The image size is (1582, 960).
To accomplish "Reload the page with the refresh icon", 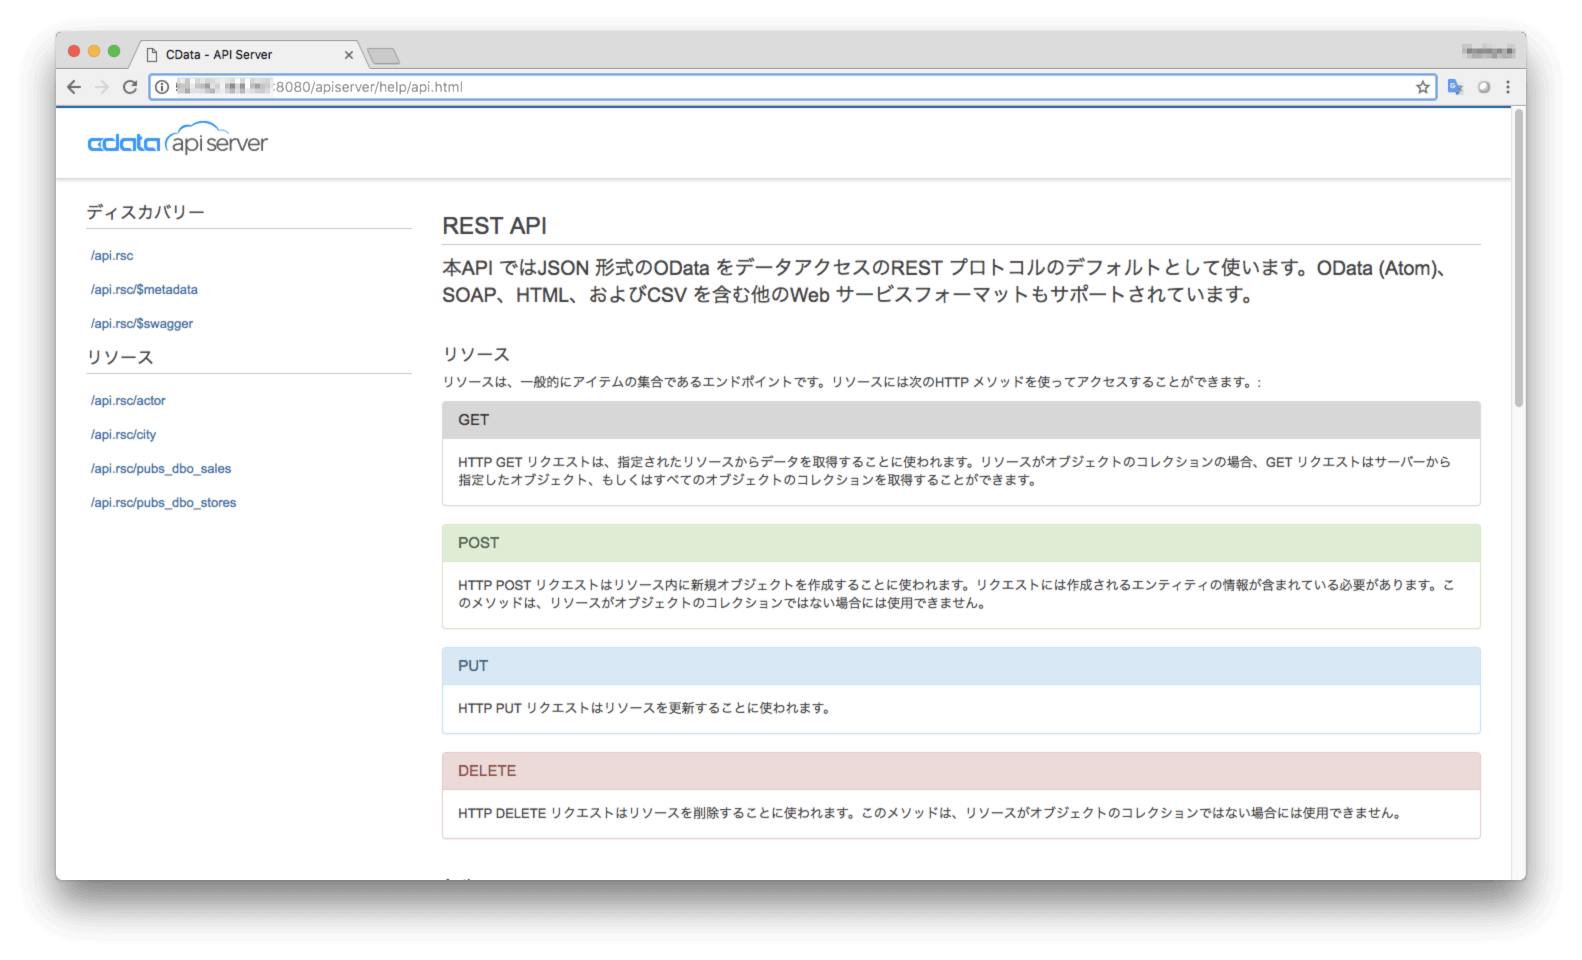I will pyautogui.click(x=130, y=87).
